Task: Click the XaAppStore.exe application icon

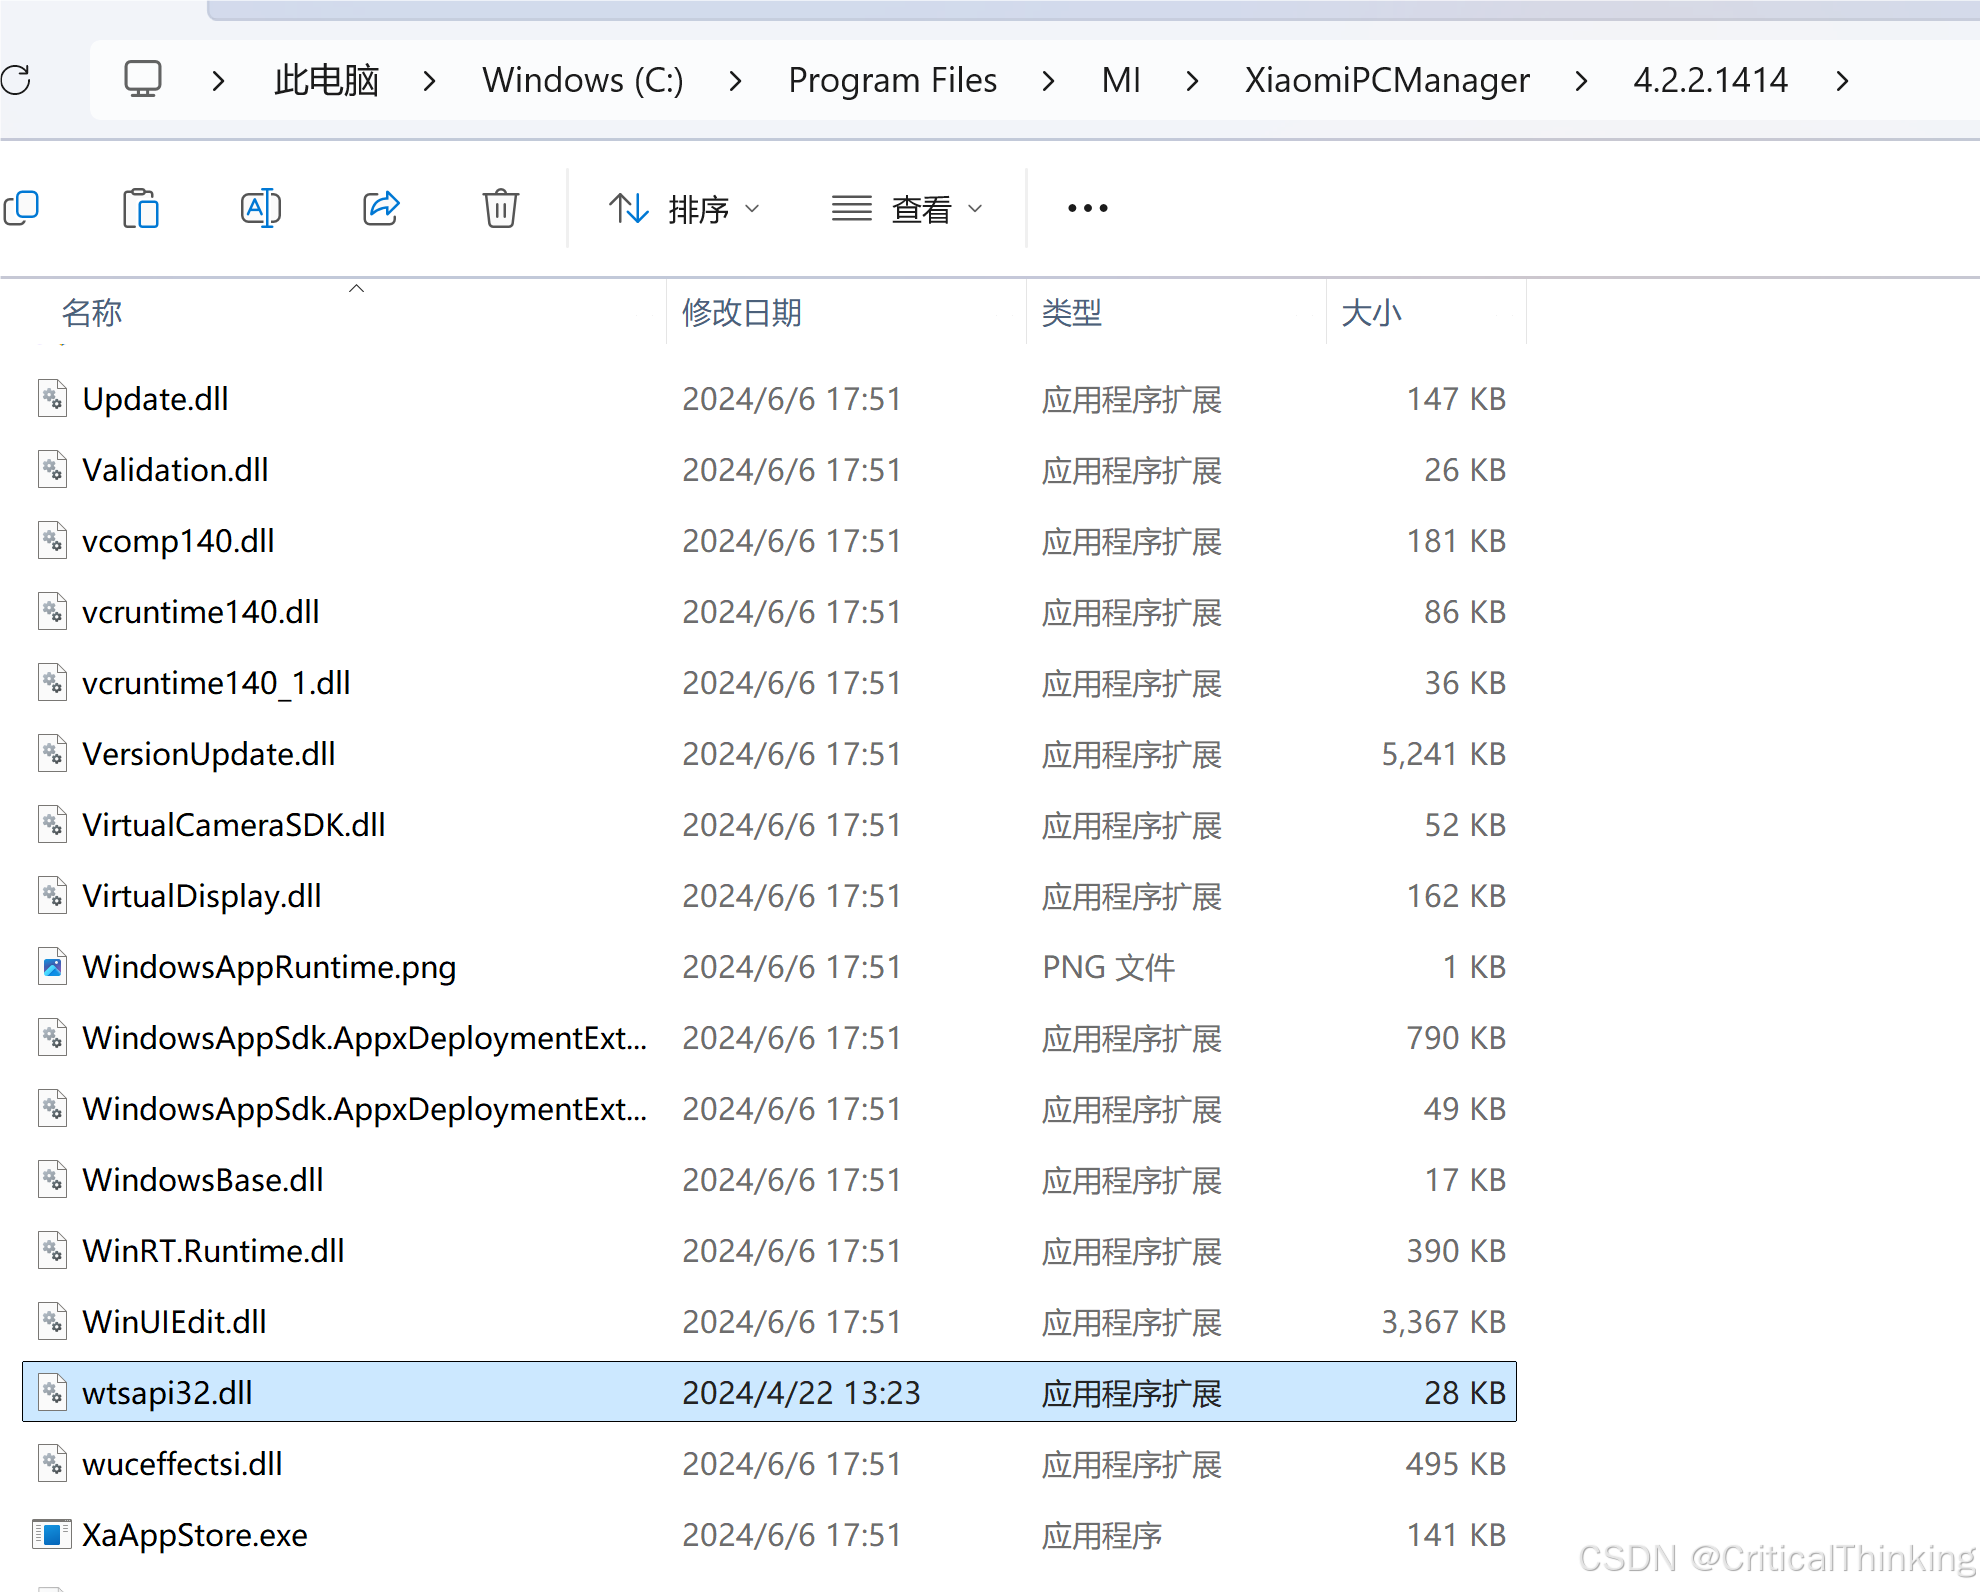Action: (52, 1534)
